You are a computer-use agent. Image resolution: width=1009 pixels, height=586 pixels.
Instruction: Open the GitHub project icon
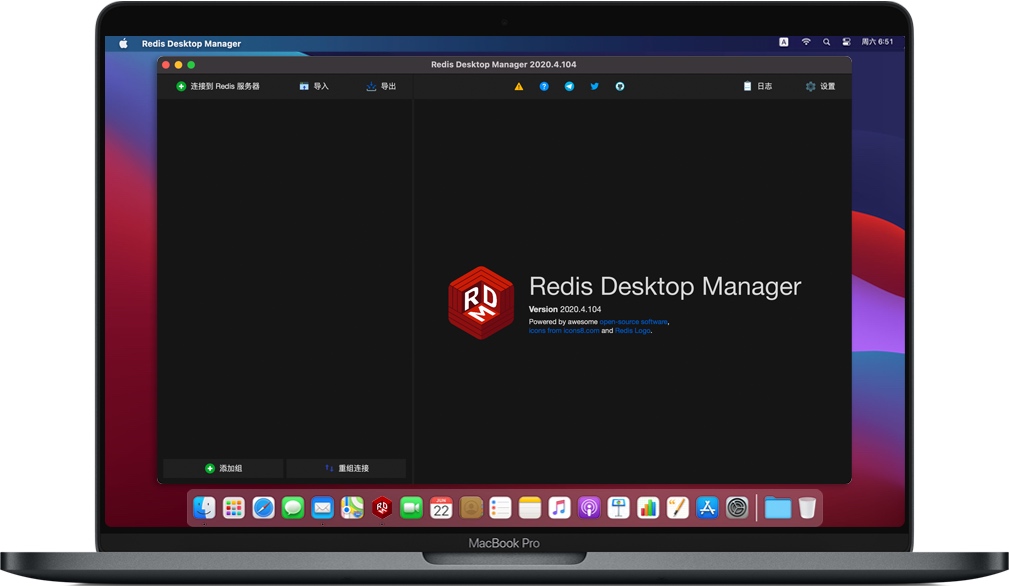[618, 86]
